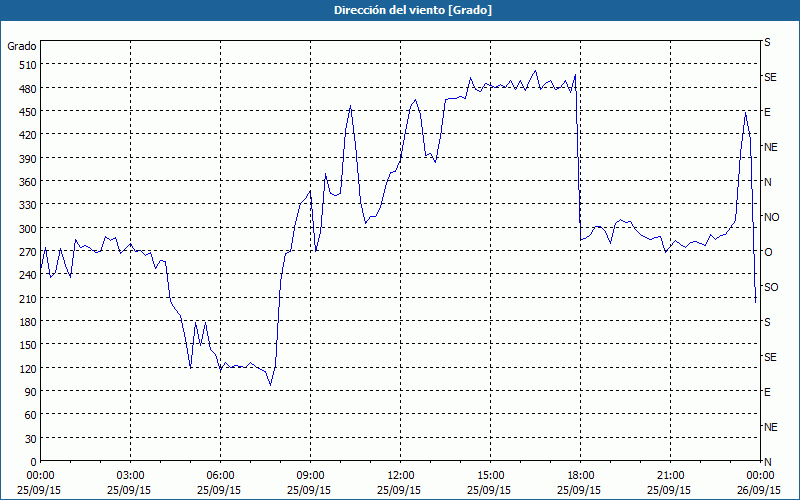This screenshot has height=500, width=800.
Task: Click the 480 value on the degree axis
Action: click(x=28, y=88)
